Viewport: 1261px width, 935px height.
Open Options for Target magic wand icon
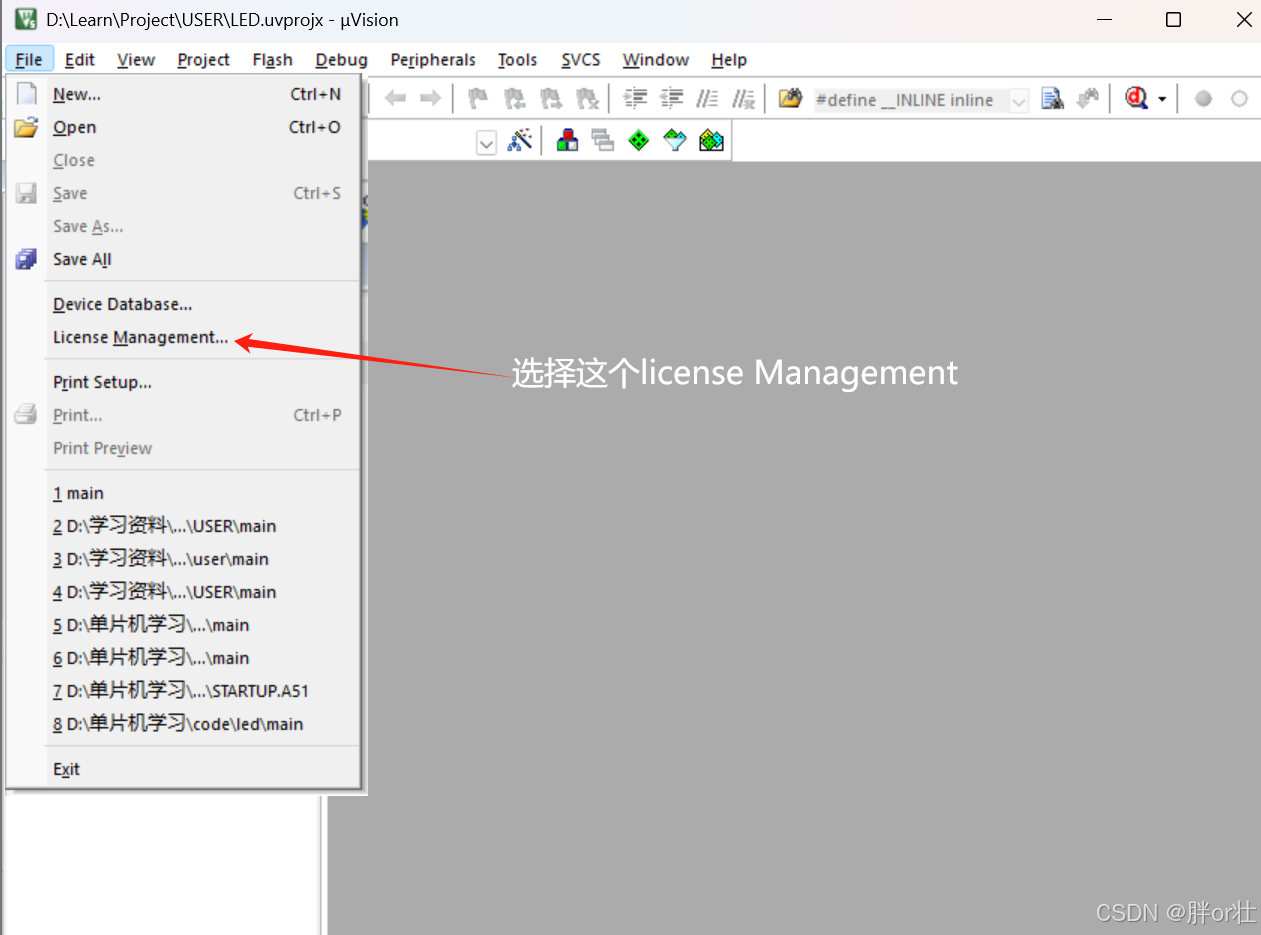point(520,141)
